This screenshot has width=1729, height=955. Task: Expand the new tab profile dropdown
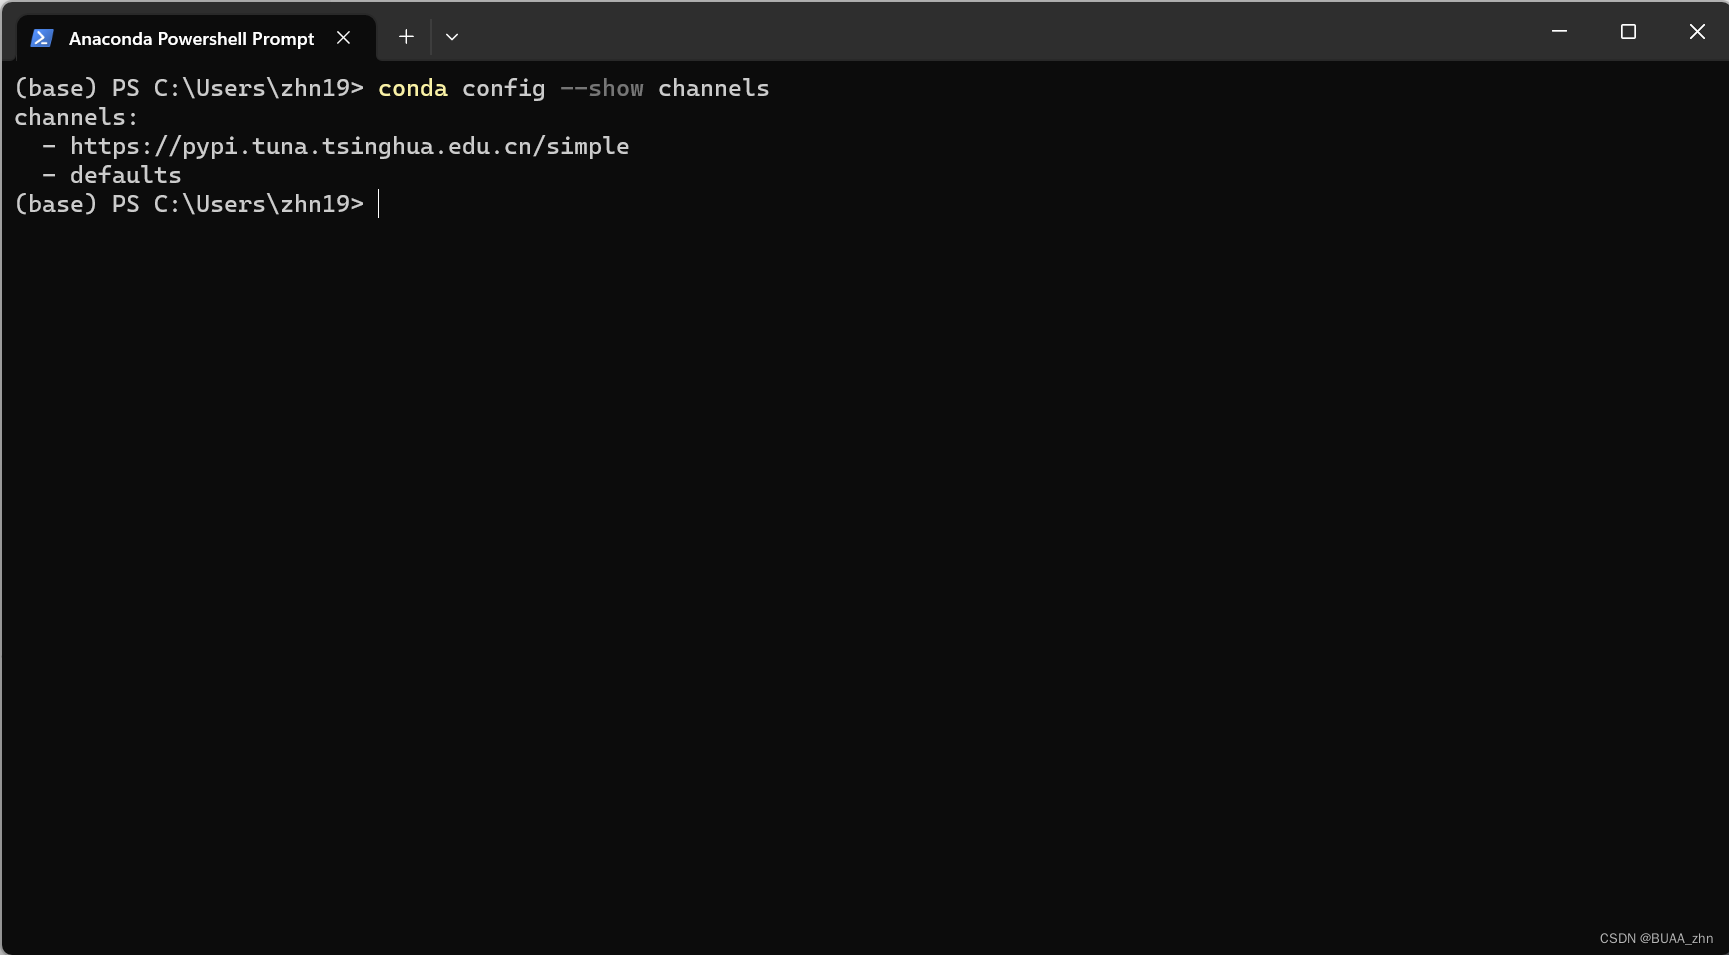pos(452,37)
